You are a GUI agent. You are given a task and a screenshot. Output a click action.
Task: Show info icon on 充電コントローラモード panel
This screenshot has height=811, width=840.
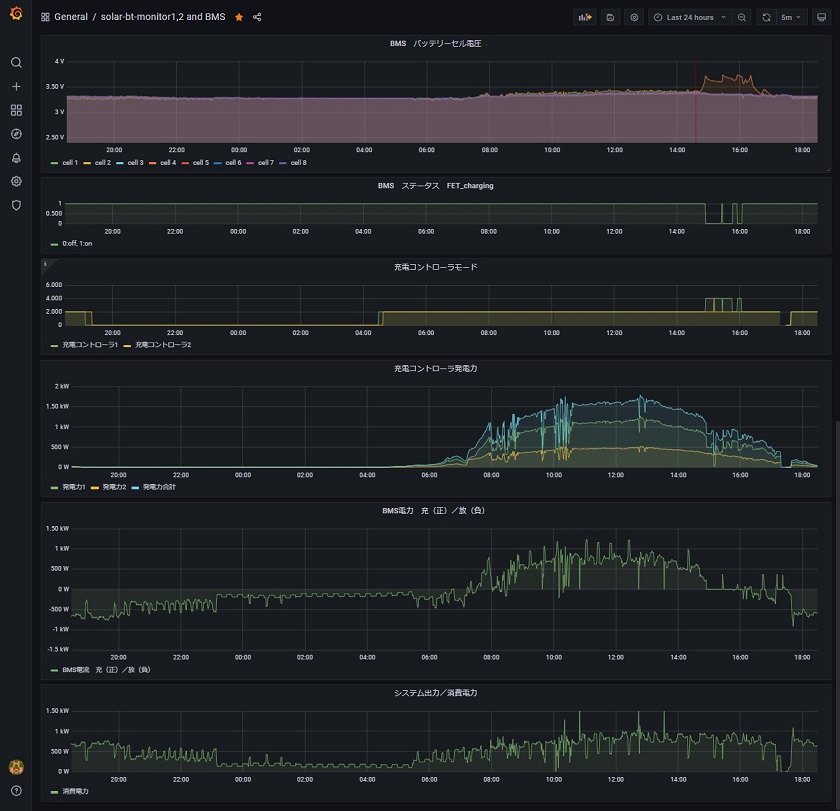pyautogui.click(x=46, y=264)
